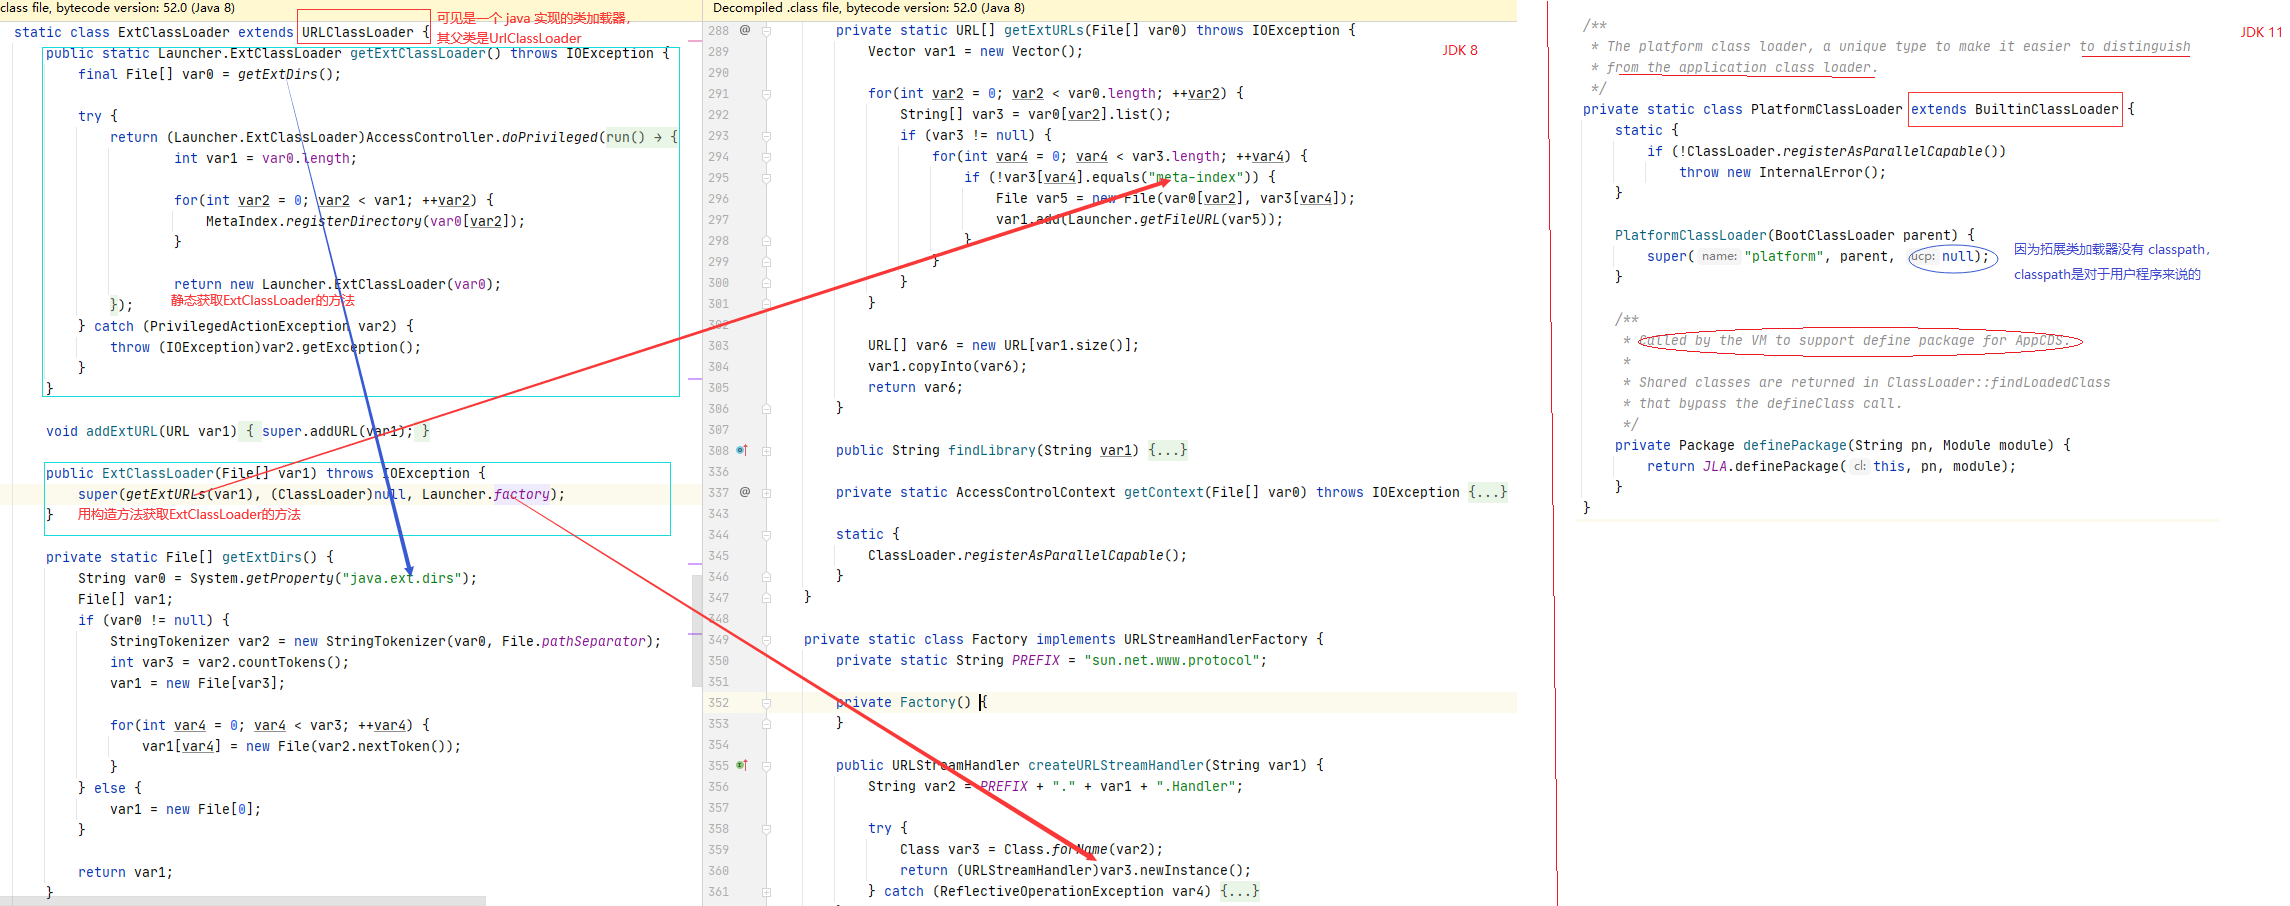2290x906 pixels.
Task: Expand the catch fold marker on line 361
Action: pyautogui.click(x=767, y=891)
